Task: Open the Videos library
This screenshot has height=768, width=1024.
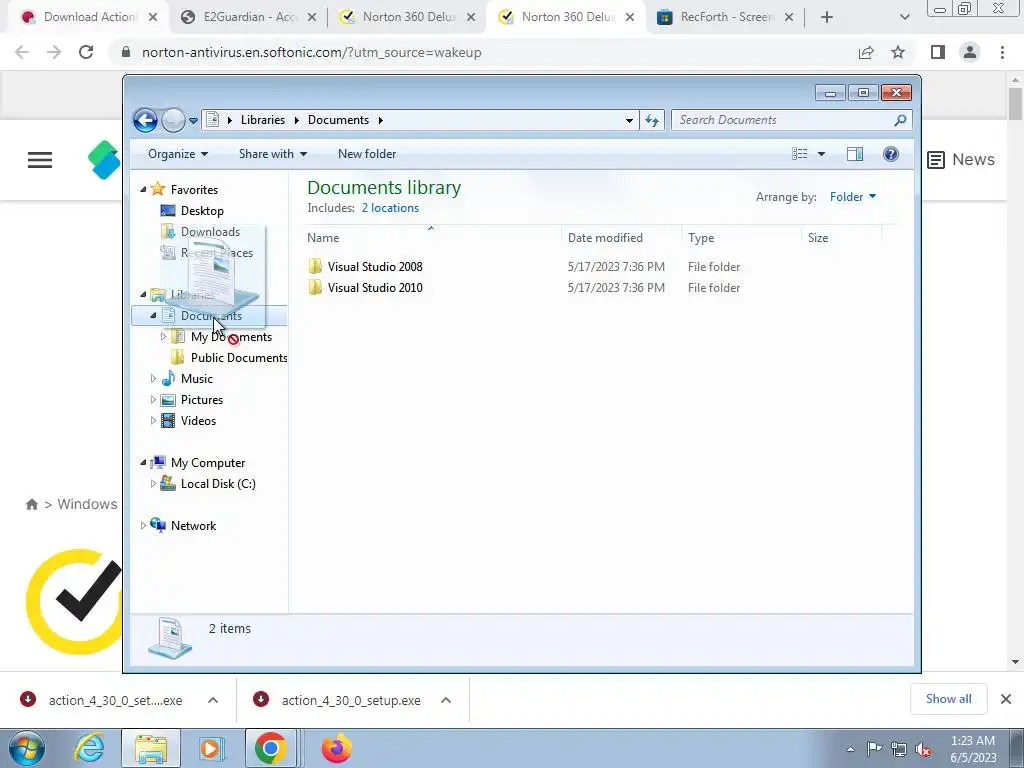Action: [198, 421]
